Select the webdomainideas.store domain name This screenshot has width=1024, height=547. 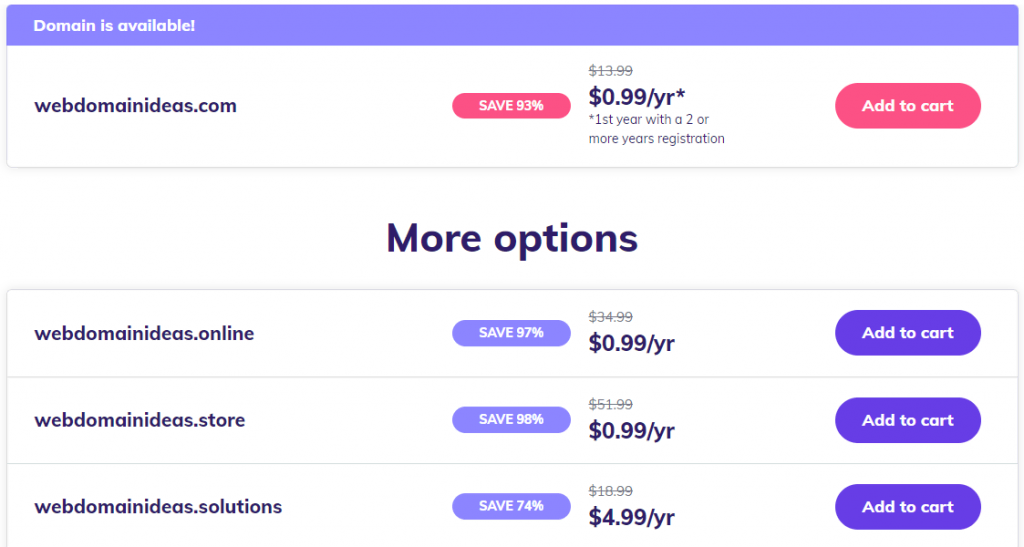(139, 420)
